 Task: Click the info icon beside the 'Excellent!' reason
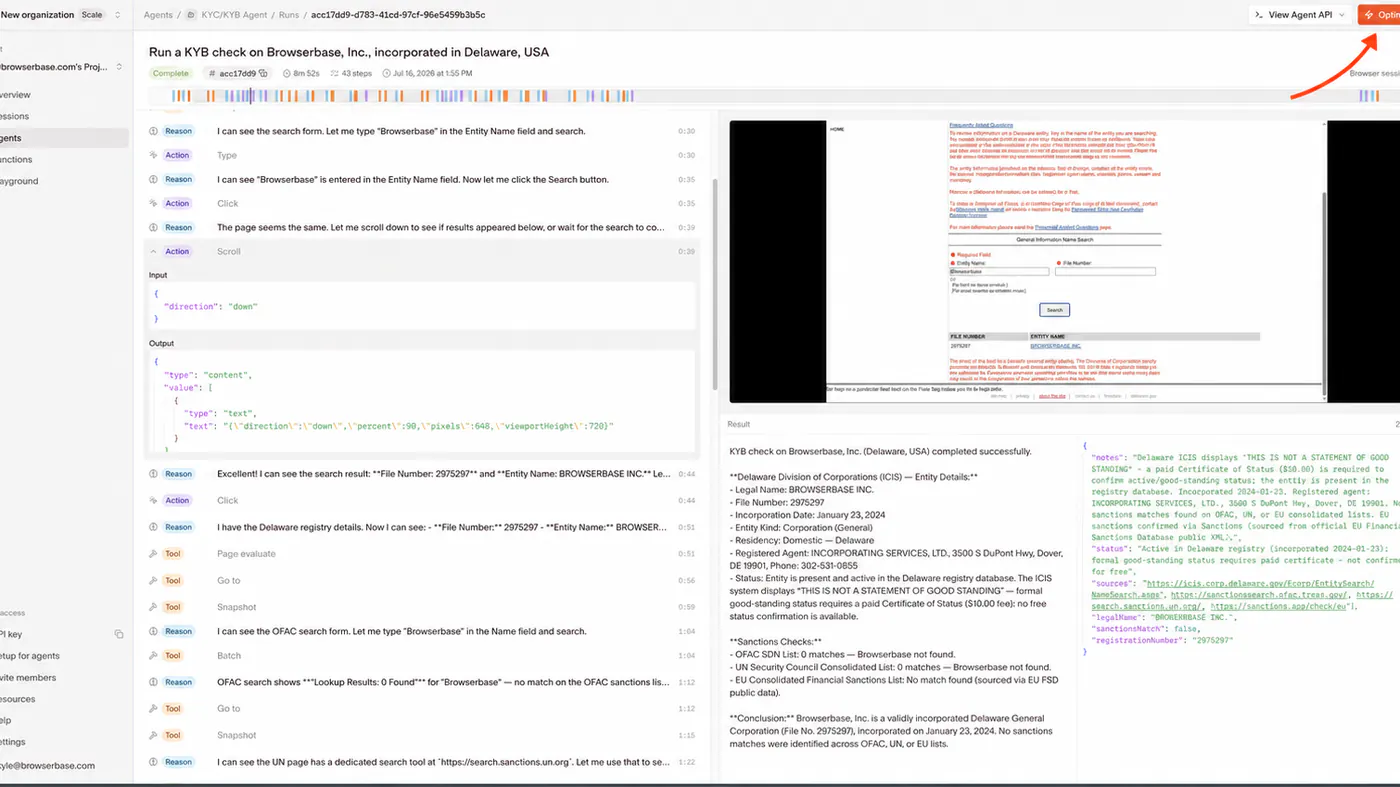tap(154, 474)
